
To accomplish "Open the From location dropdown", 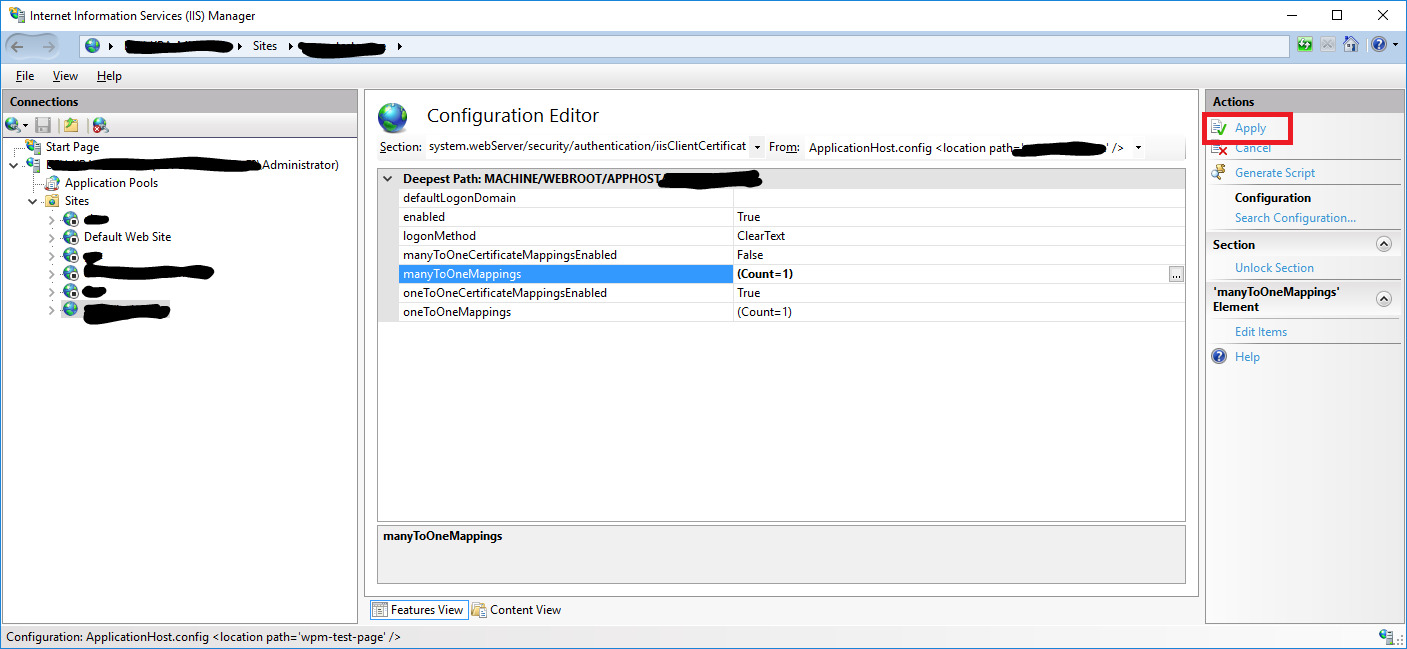I will (1138, 148).
